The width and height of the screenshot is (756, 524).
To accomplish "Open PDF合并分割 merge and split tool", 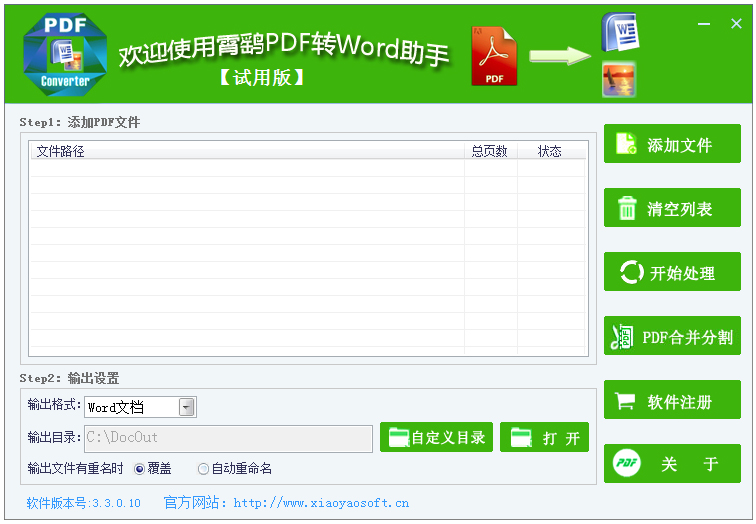I will pyautogui.click(x=672, y=337).
